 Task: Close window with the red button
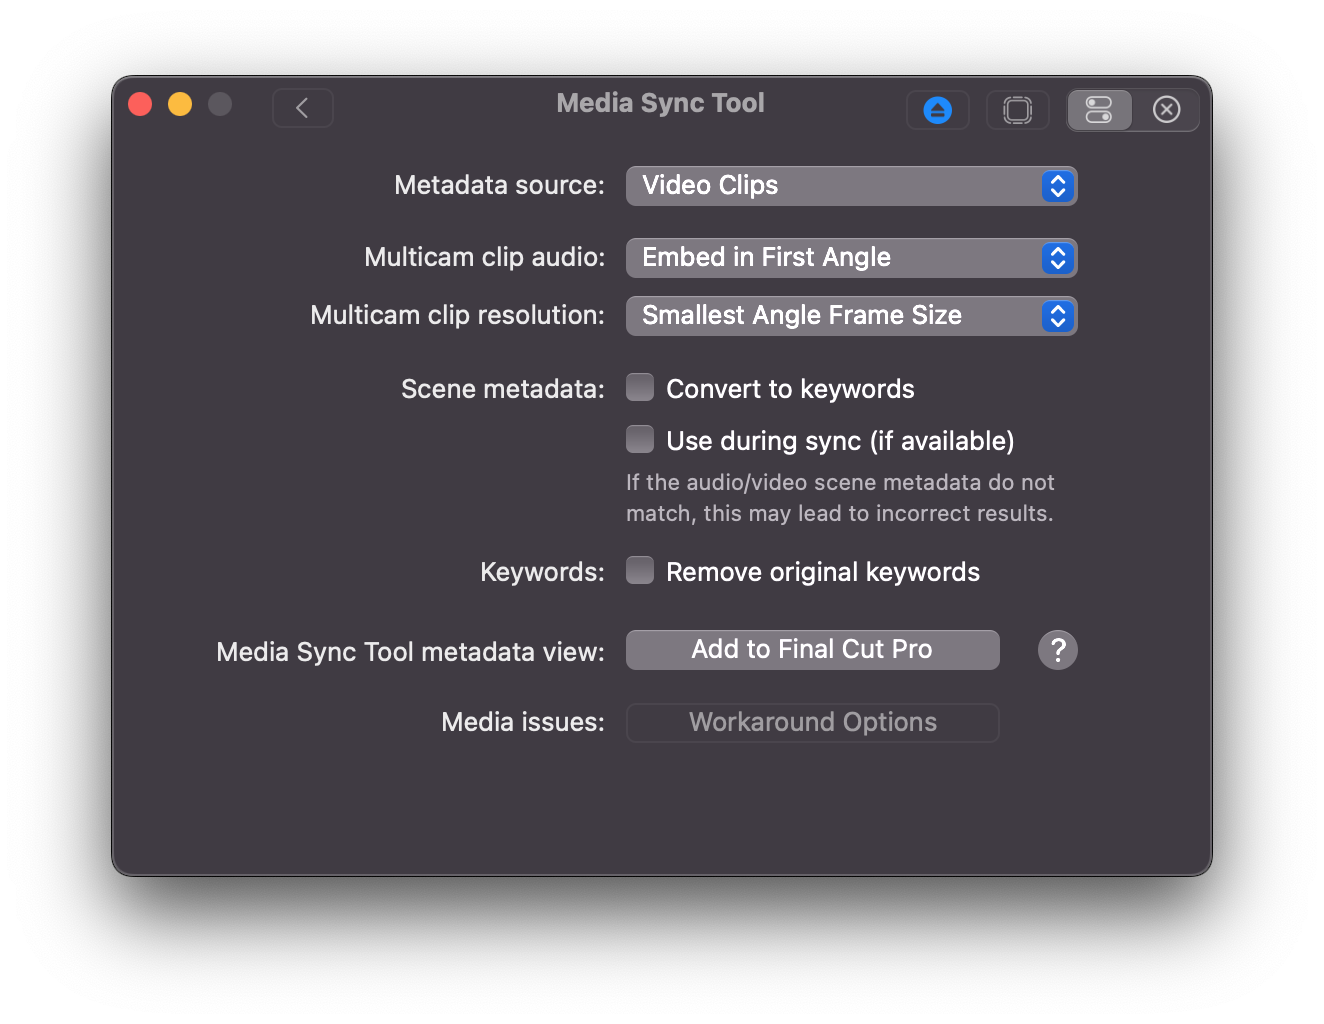tap(140, 104)
